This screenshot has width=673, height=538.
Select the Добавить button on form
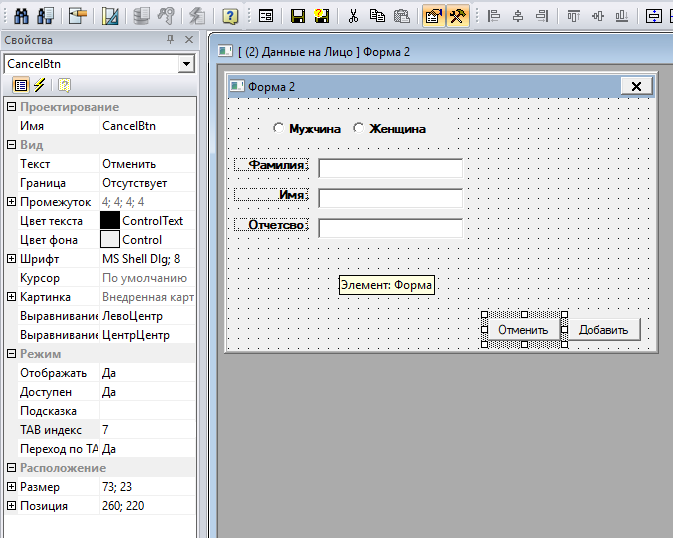tap(603, 330)
